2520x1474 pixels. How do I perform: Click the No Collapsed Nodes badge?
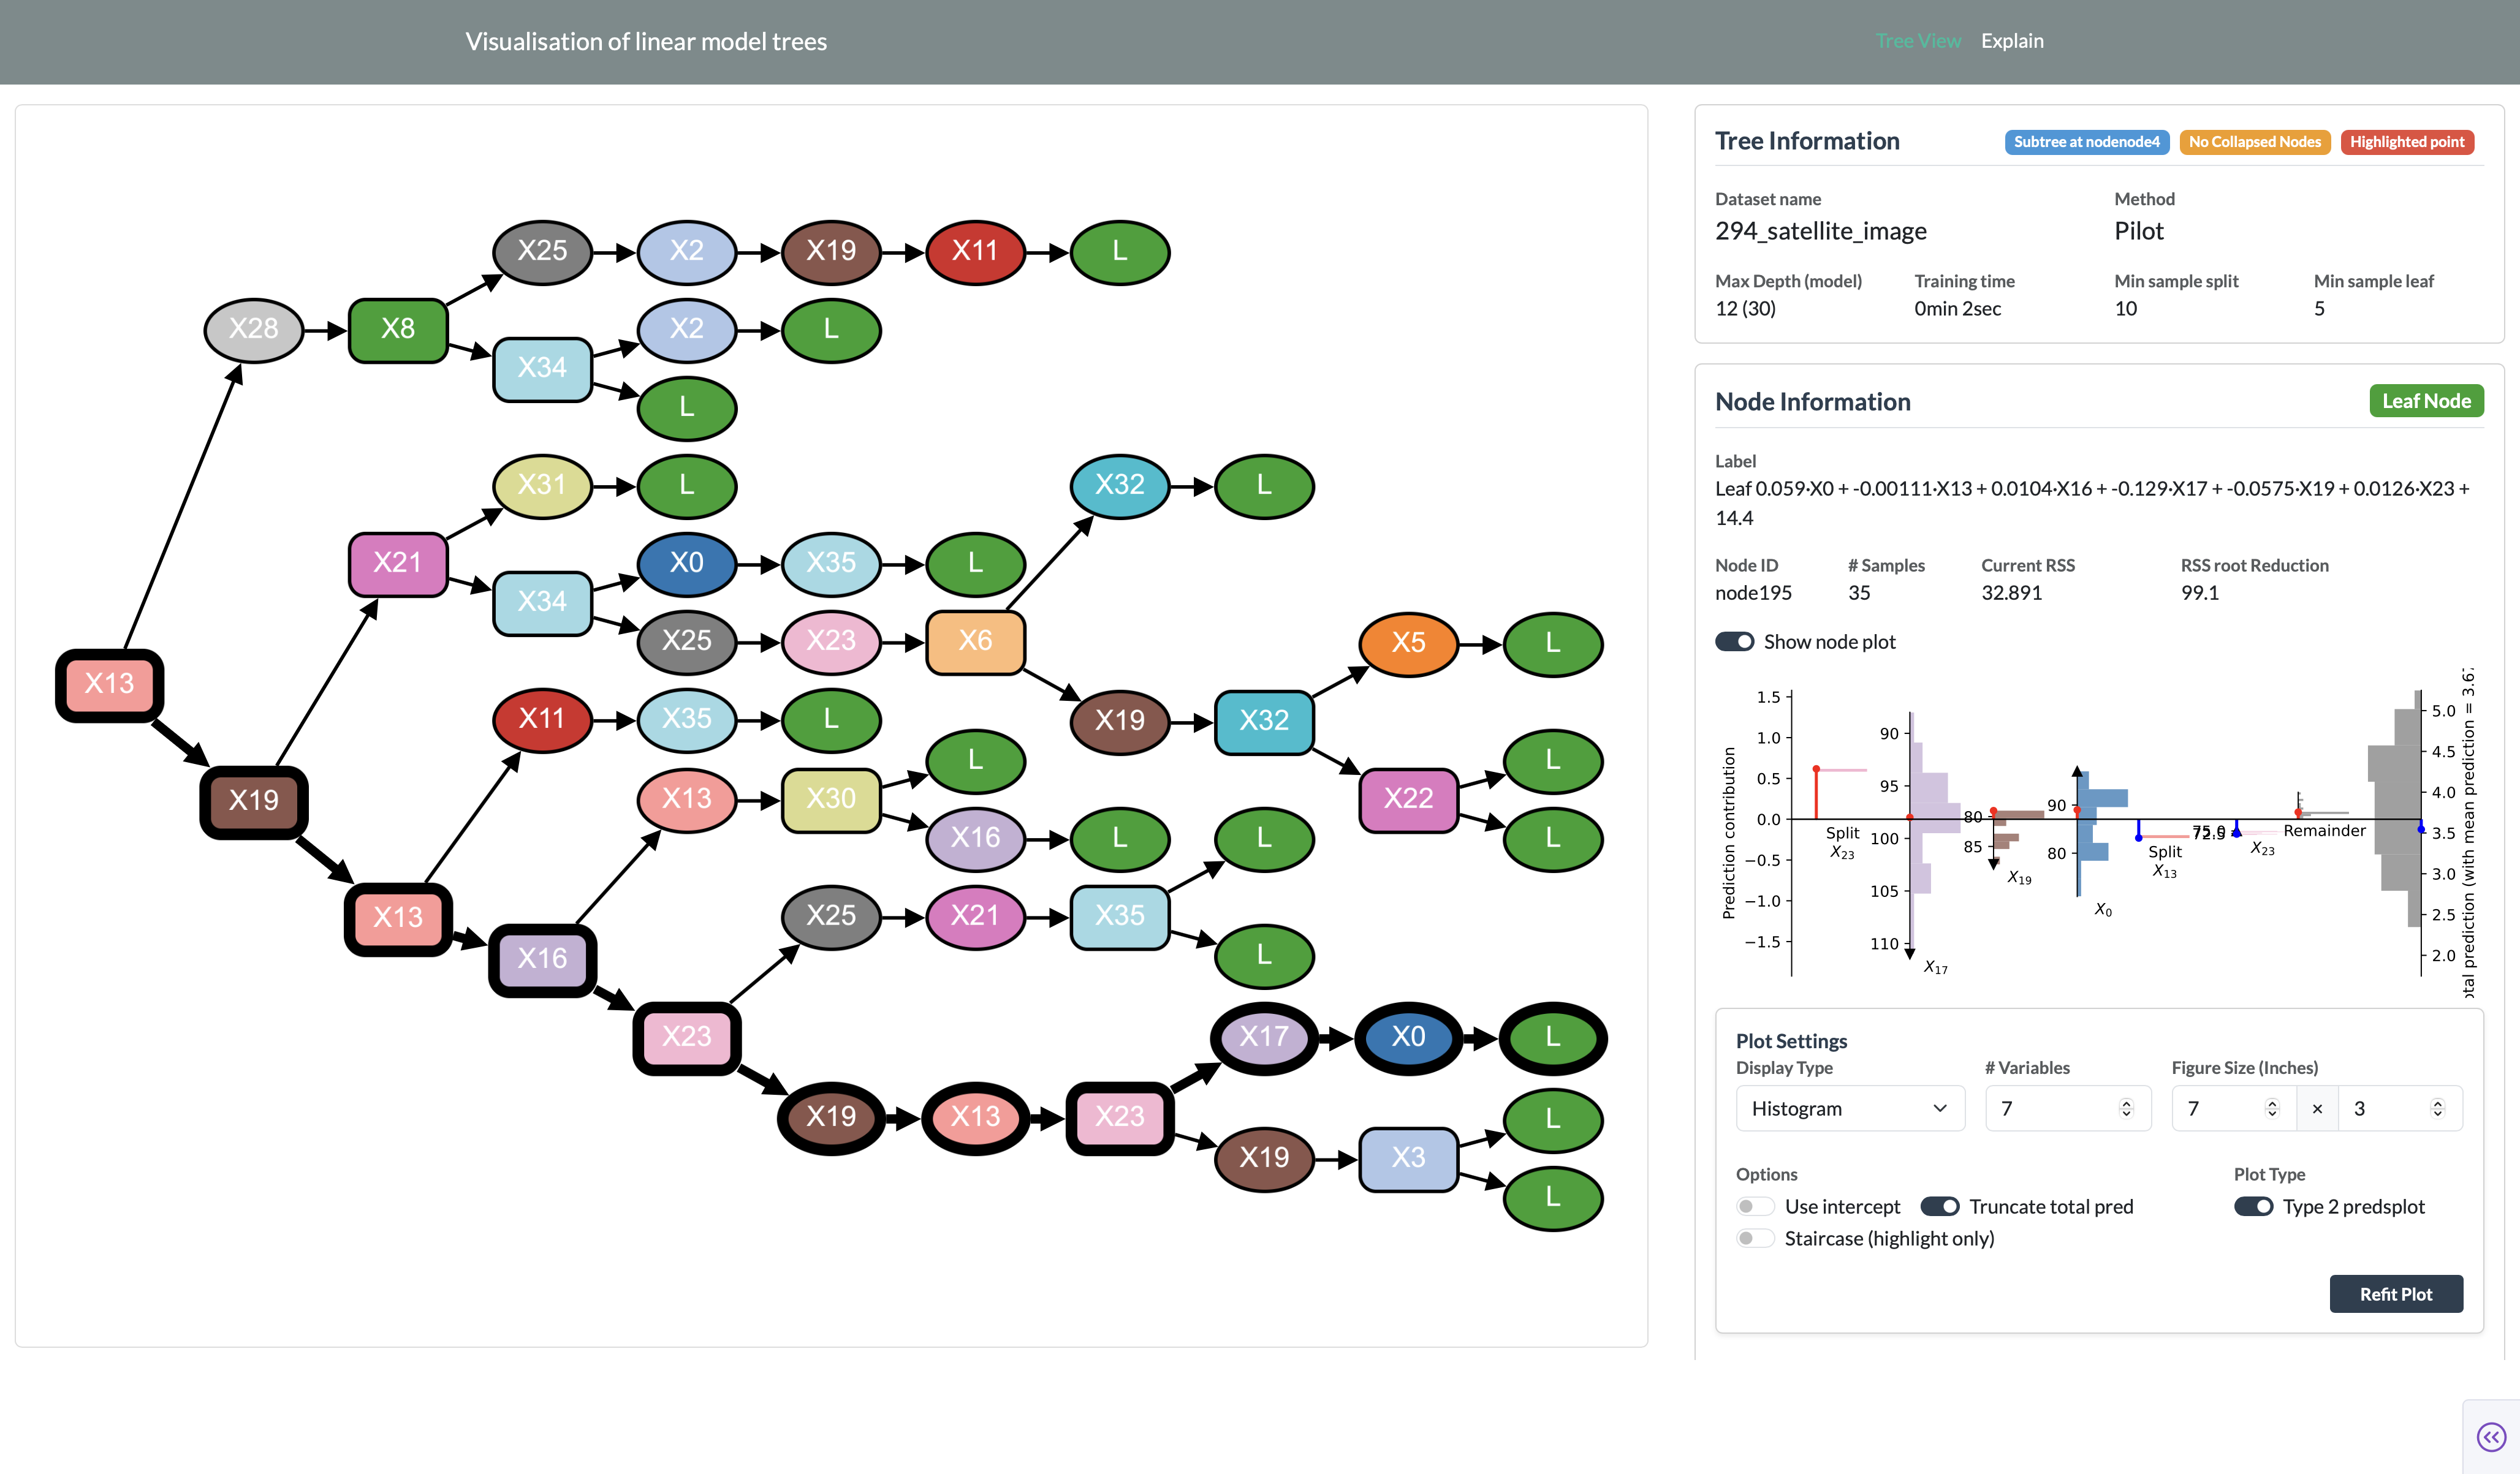click(2254, 142)
